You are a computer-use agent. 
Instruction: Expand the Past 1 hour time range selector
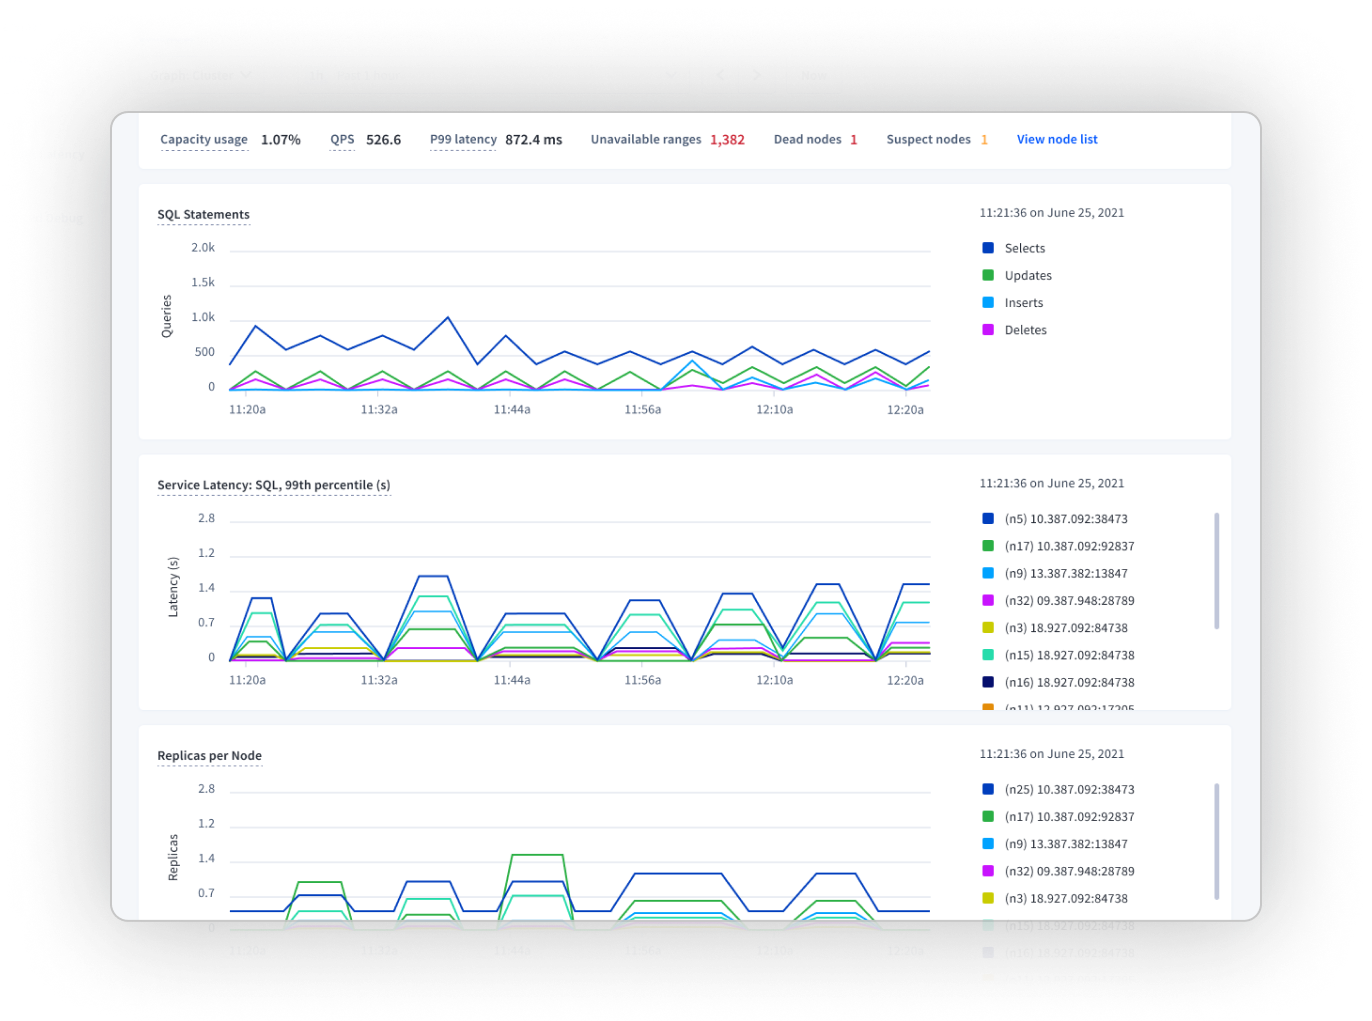pyautogui.click(x=493, y=76)
